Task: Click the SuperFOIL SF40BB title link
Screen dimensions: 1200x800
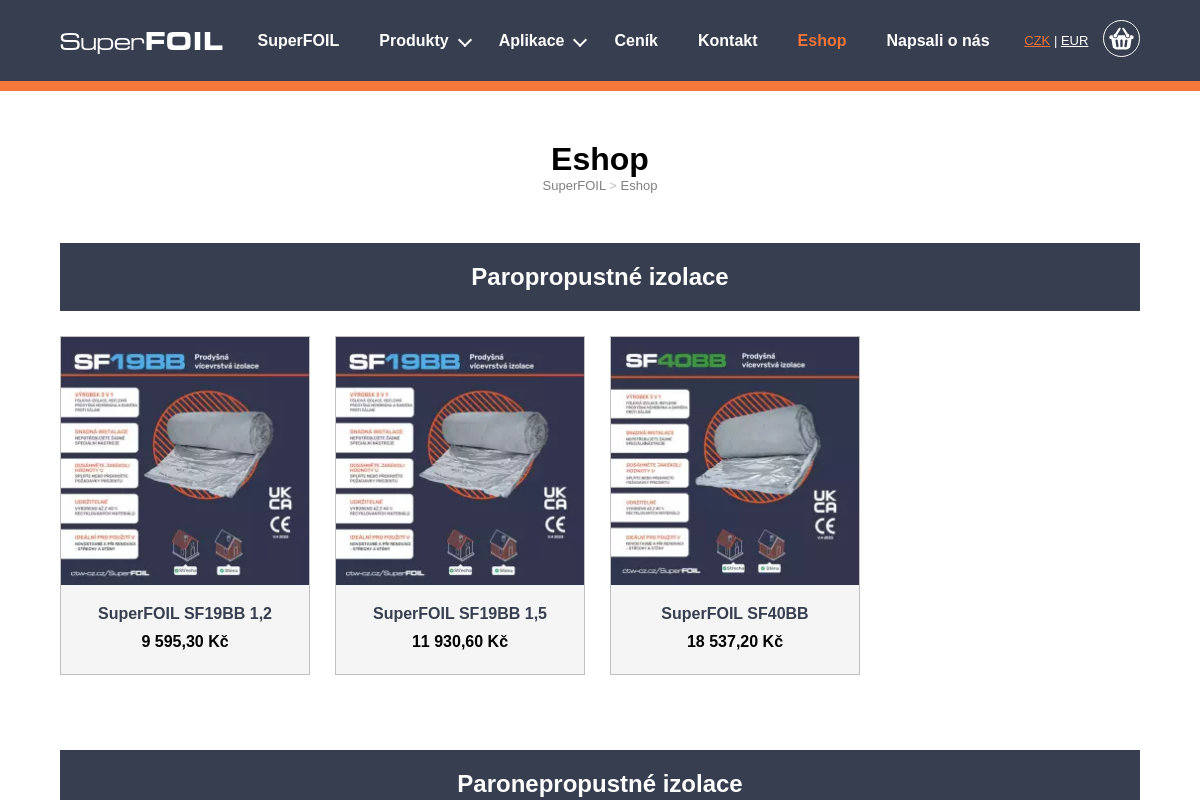Action: click(735, 614)
